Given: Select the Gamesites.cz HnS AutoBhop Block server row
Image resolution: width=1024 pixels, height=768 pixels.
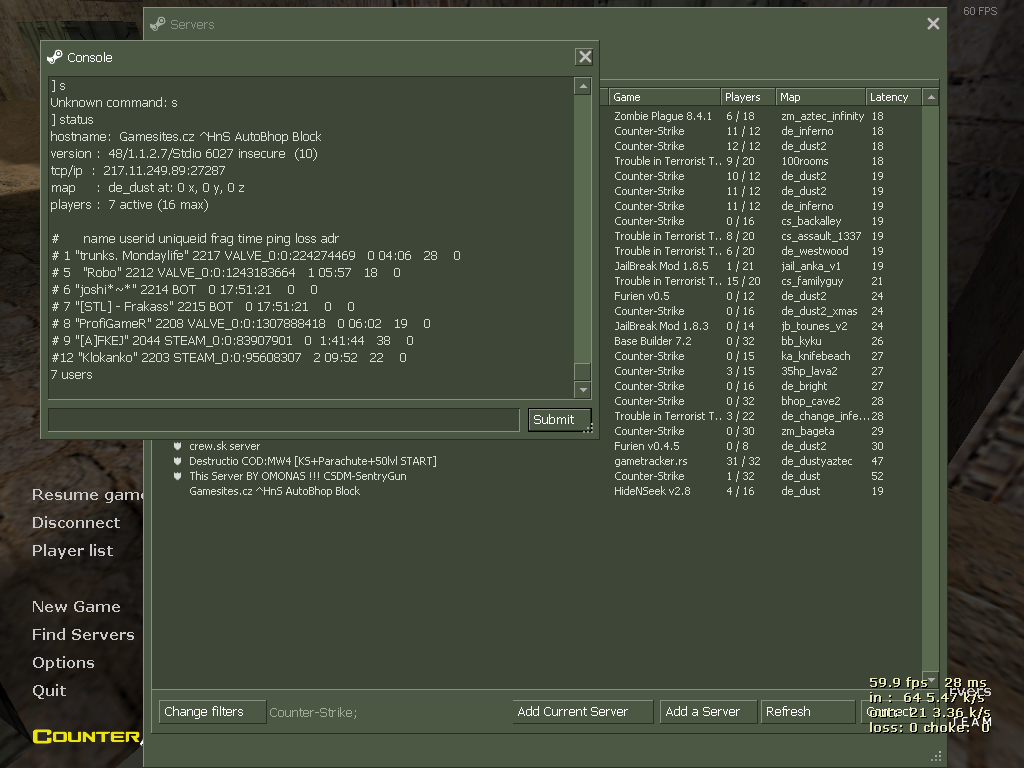Looking at the screenshot, I should (274, 491).
